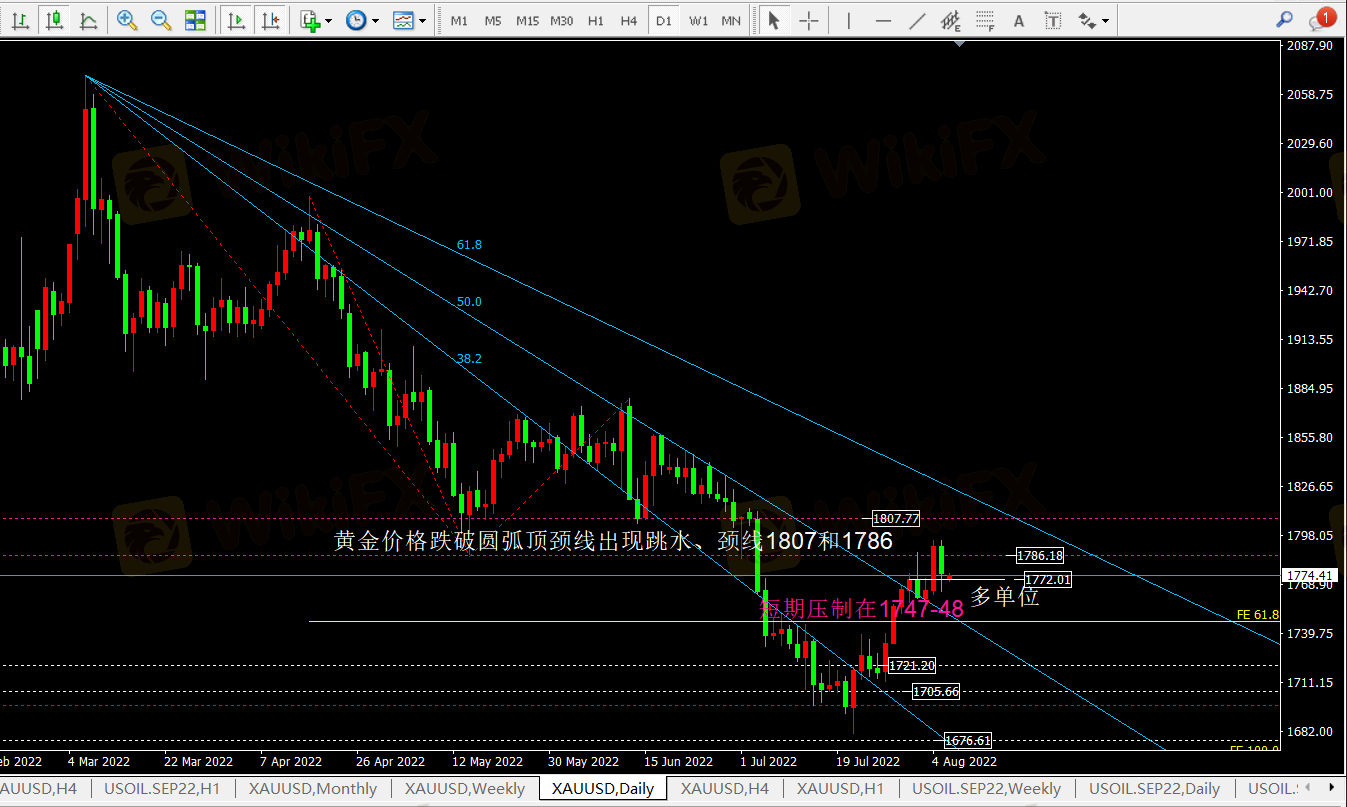
Task: Click the zoom out magnifier icon
Action: point(160,20)
